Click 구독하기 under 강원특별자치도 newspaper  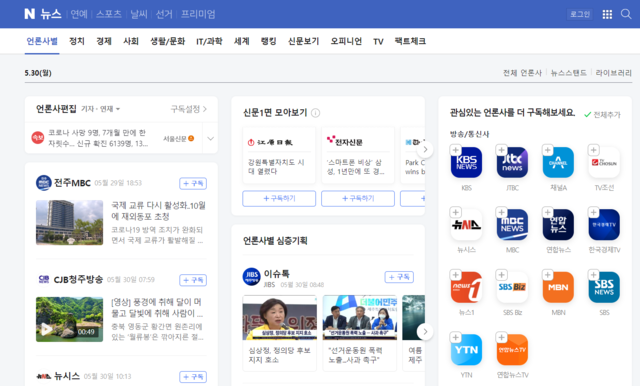(279, 198)
